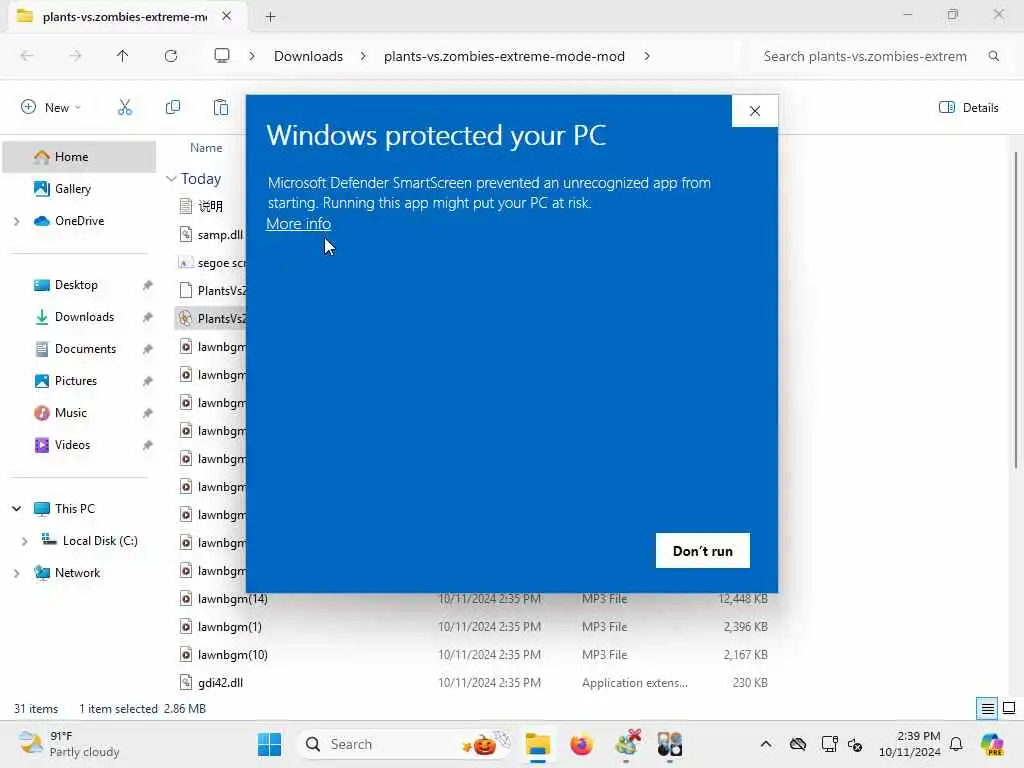This screenshot has width=1024, height=768.
Task: Open Downloads quick access folder
Action: pos(84,317)
